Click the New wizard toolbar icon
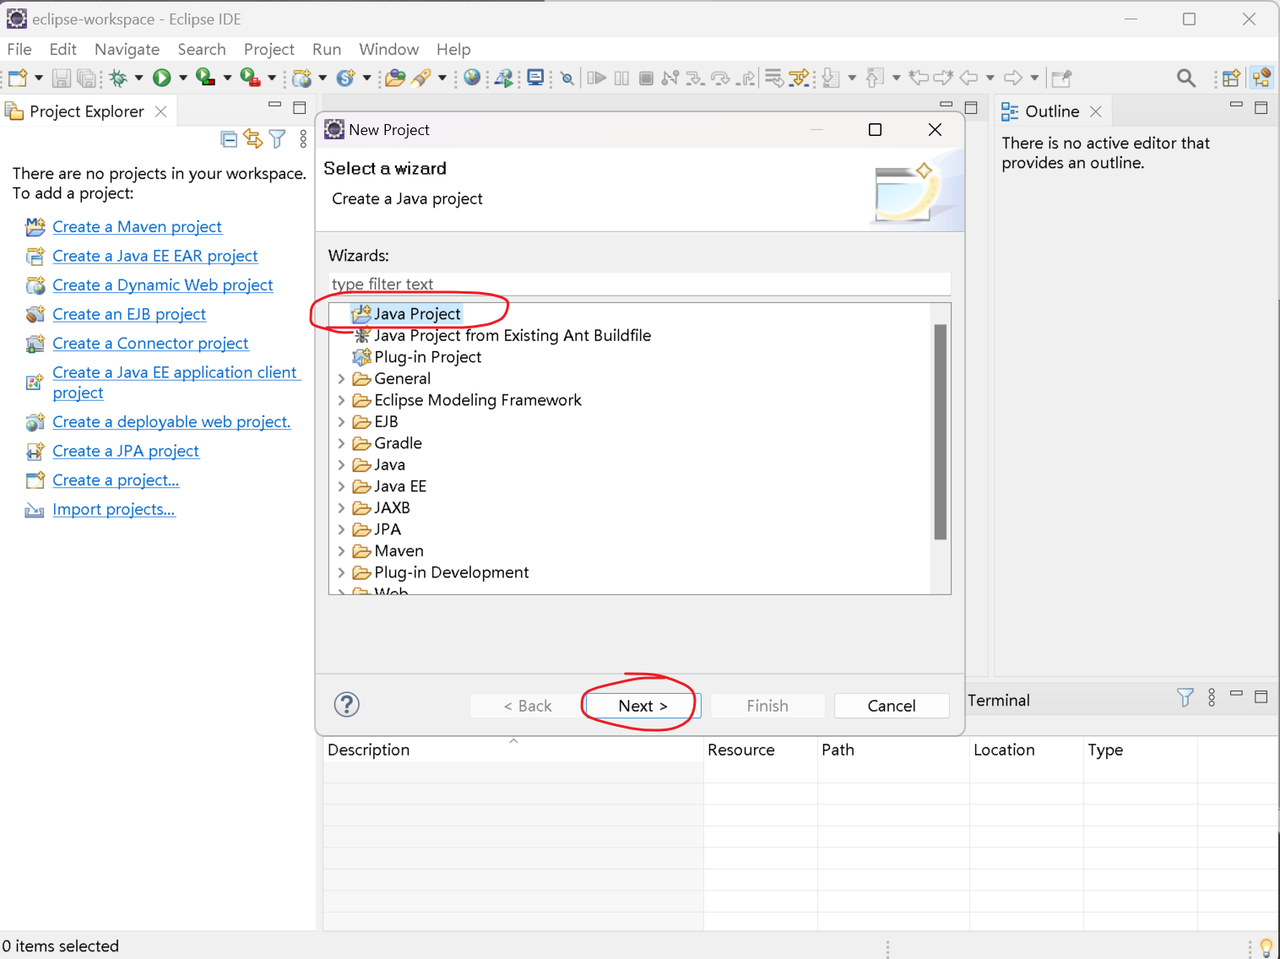 [17, 78]
